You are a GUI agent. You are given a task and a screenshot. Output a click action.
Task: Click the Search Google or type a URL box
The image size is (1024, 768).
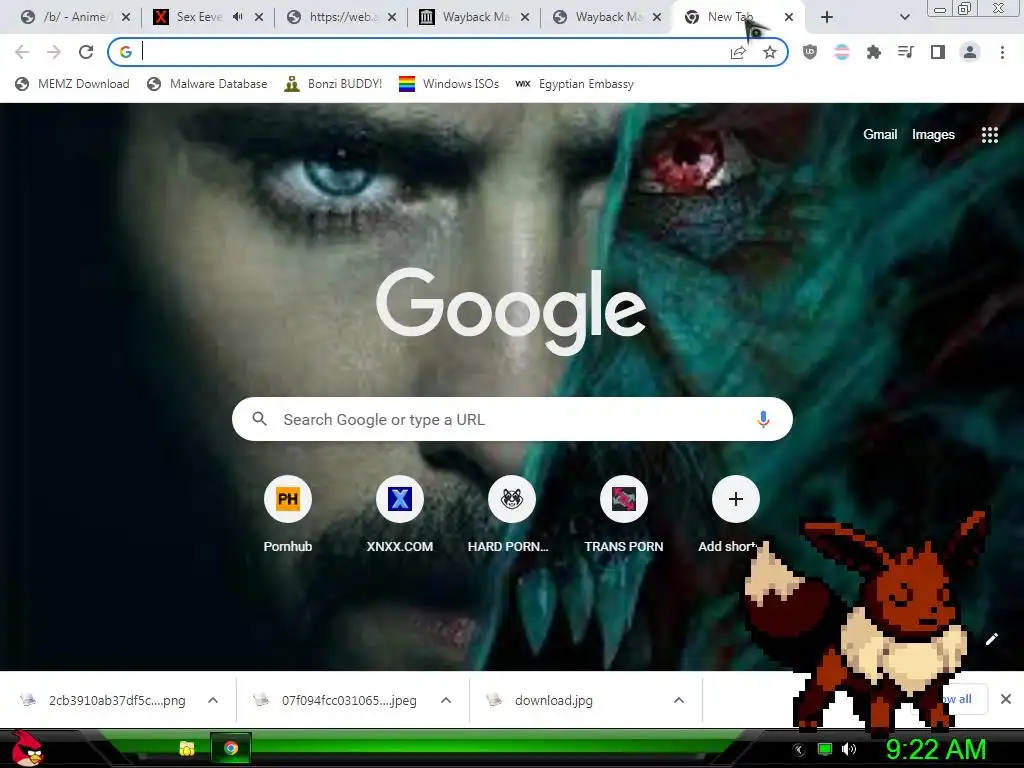click(512, 419)
